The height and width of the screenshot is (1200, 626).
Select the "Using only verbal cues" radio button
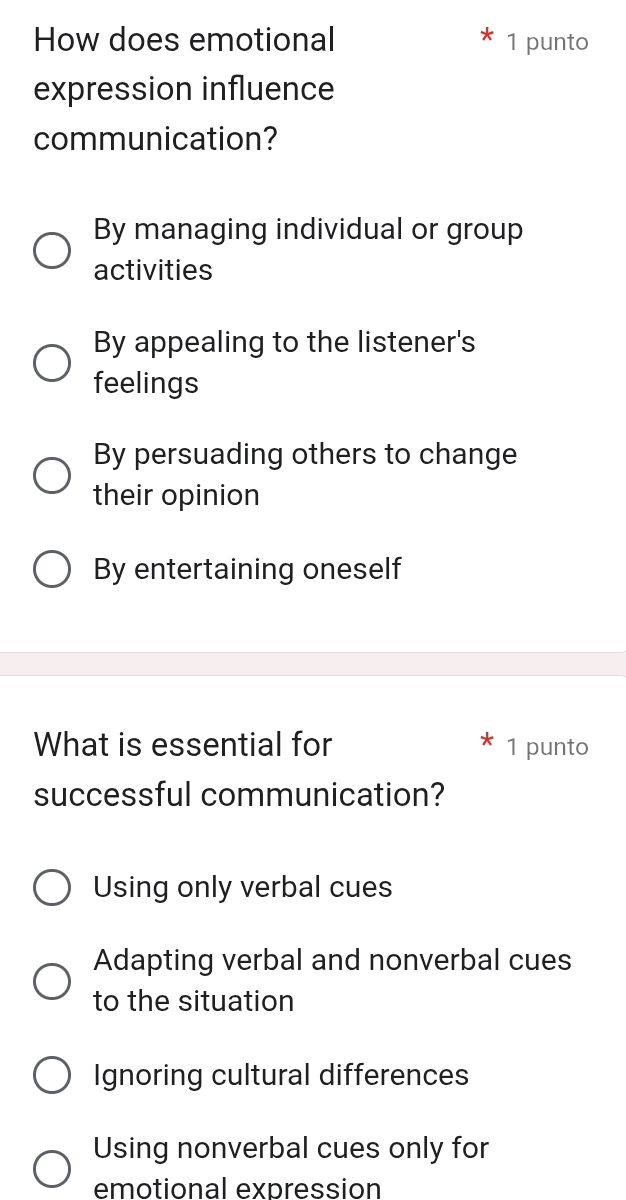coord(52,888)
